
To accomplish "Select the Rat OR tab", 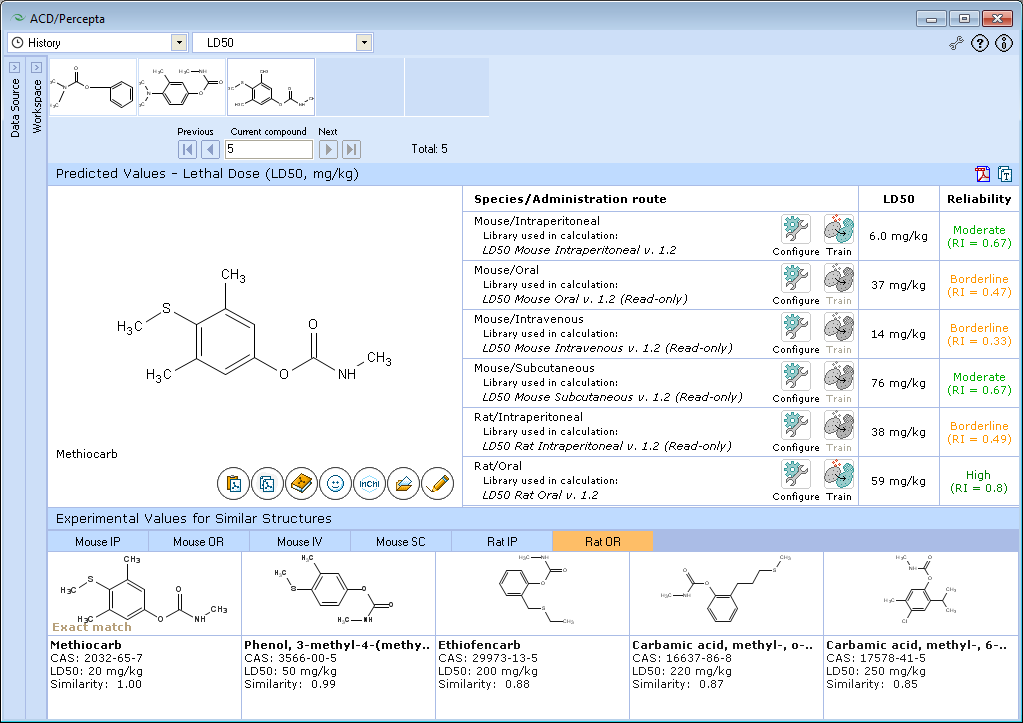I will point(603,542).
